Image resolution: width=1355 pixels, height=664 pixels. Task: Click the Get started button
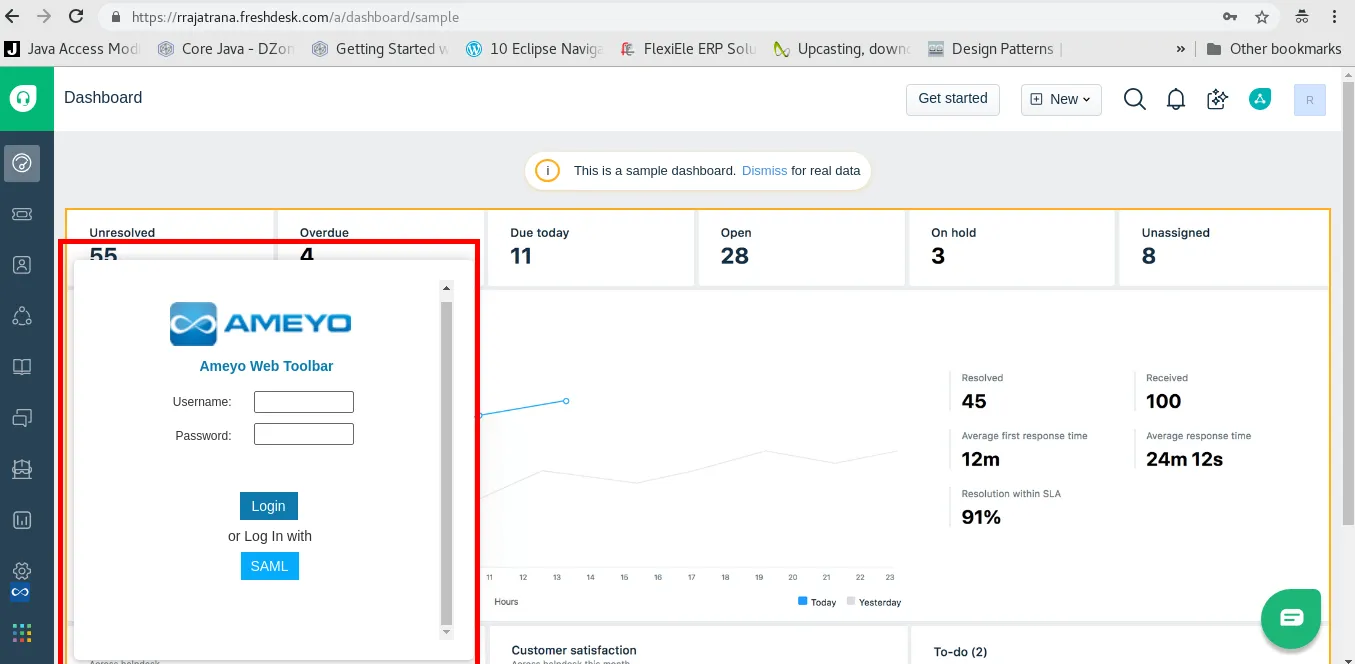coord(953,99)
